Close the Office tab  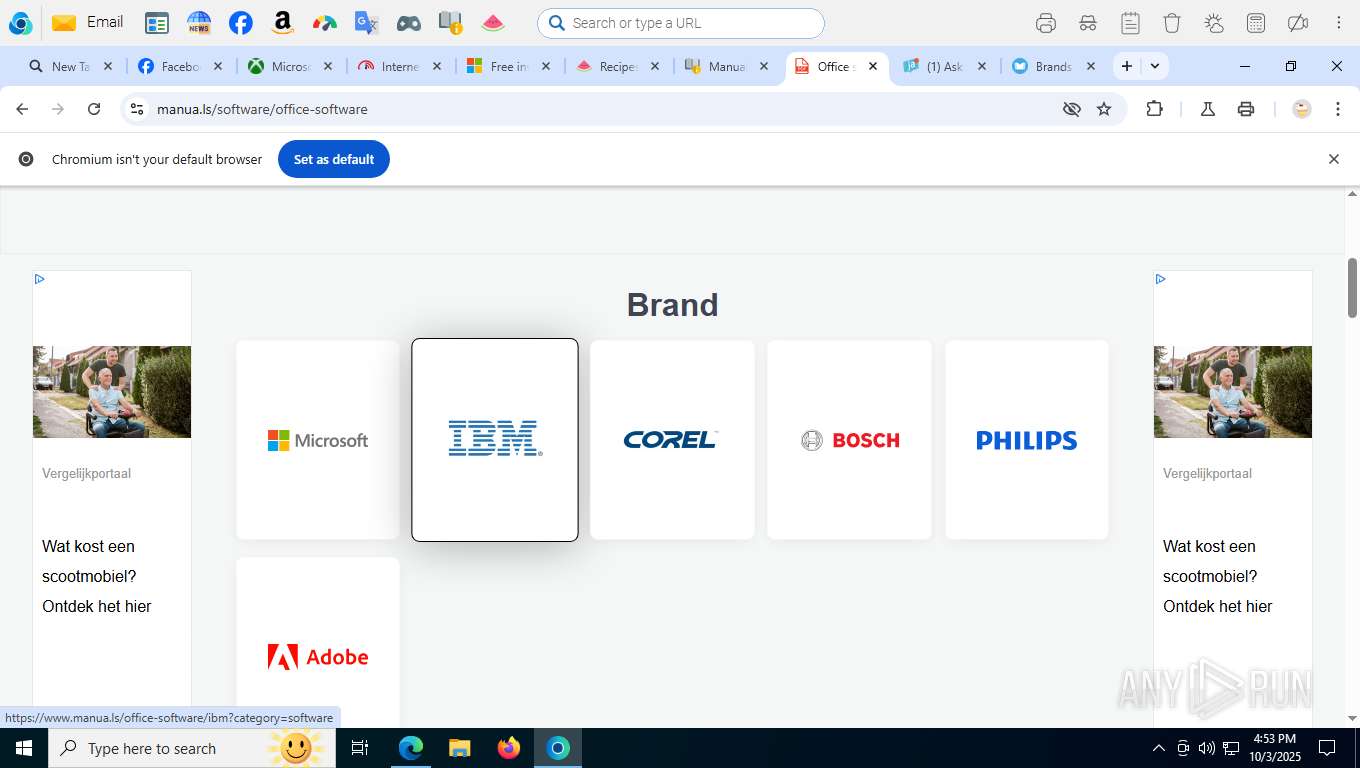pyautogui.click(x=873, y=66)
